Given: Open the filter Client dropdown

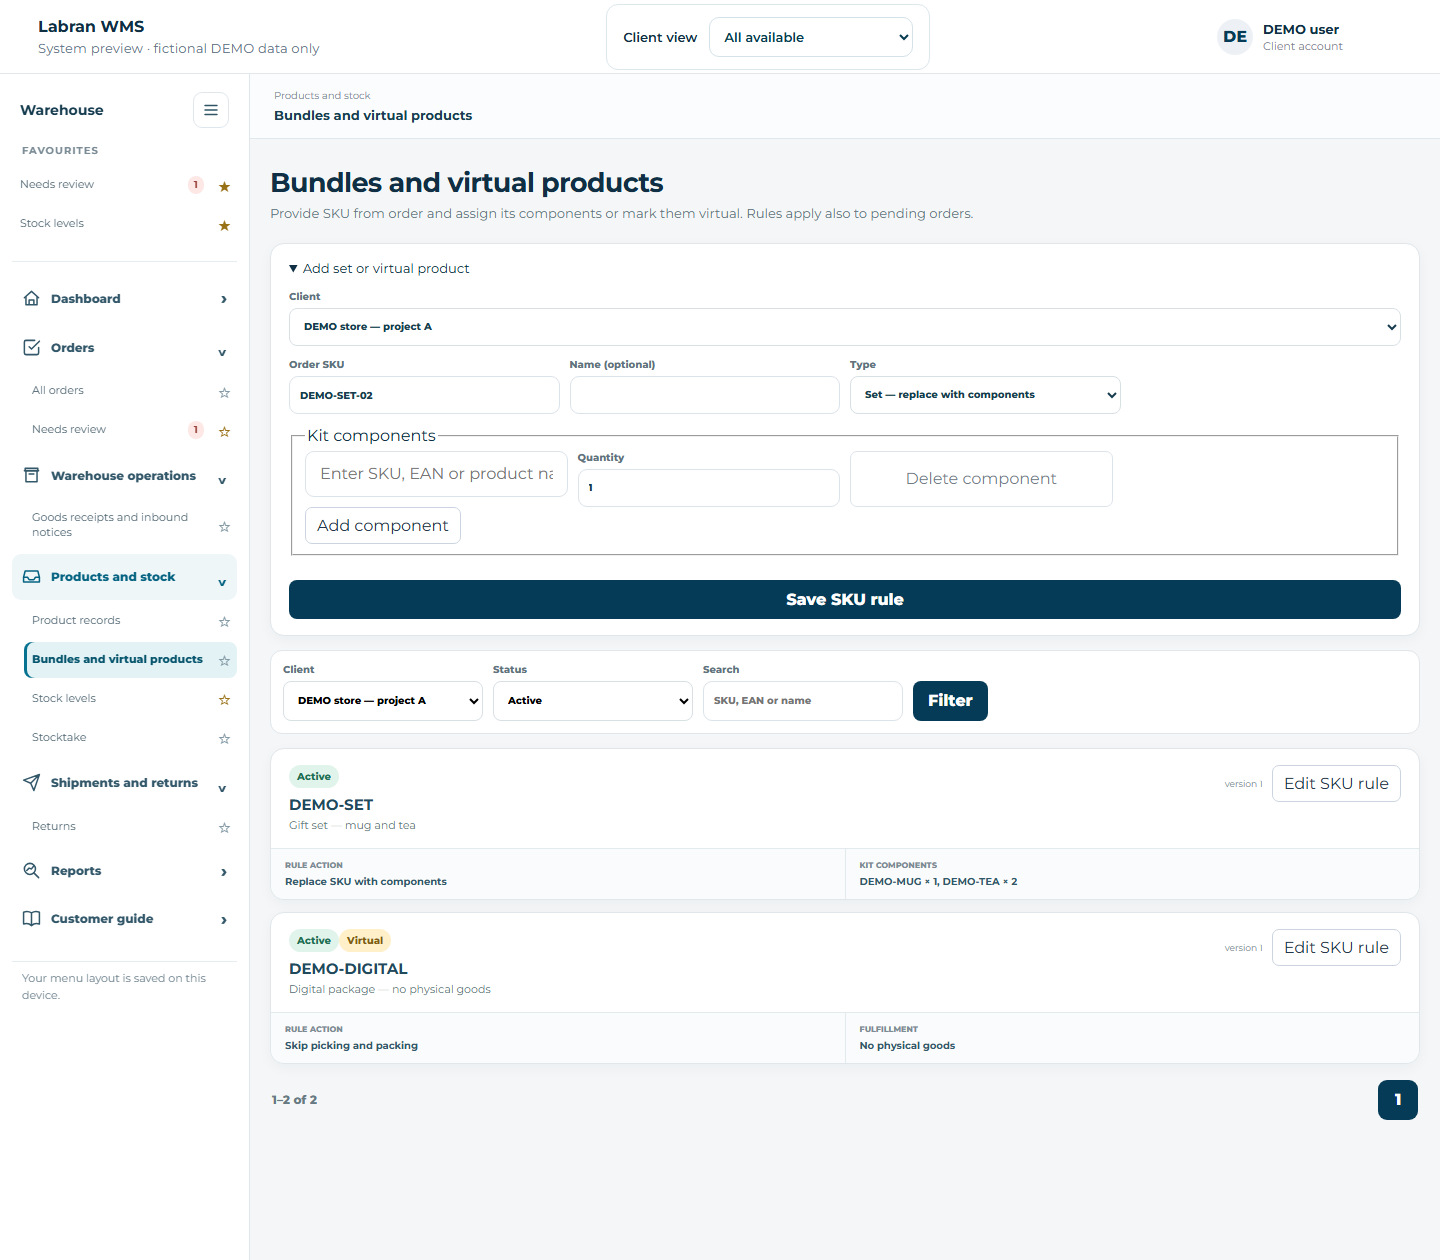Looking at the screenshot, I should click(x=383, y=701).
